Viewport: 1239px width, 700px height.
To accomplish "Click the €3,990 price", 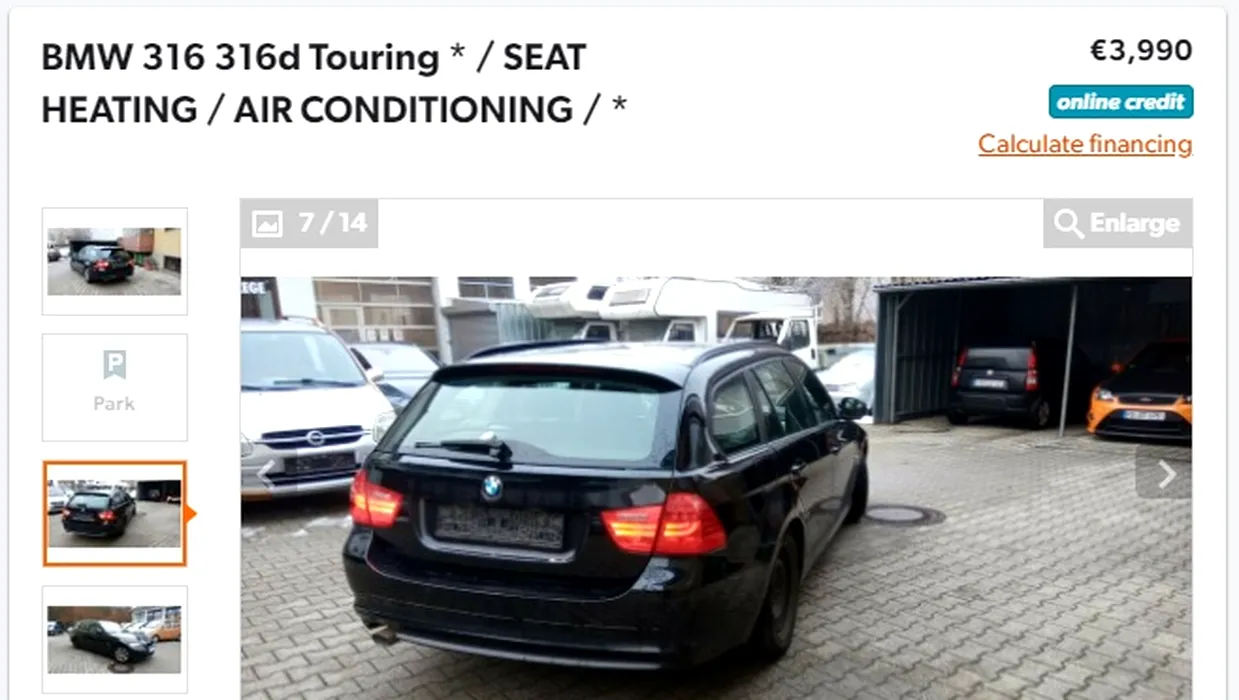I will [1141, 50].
